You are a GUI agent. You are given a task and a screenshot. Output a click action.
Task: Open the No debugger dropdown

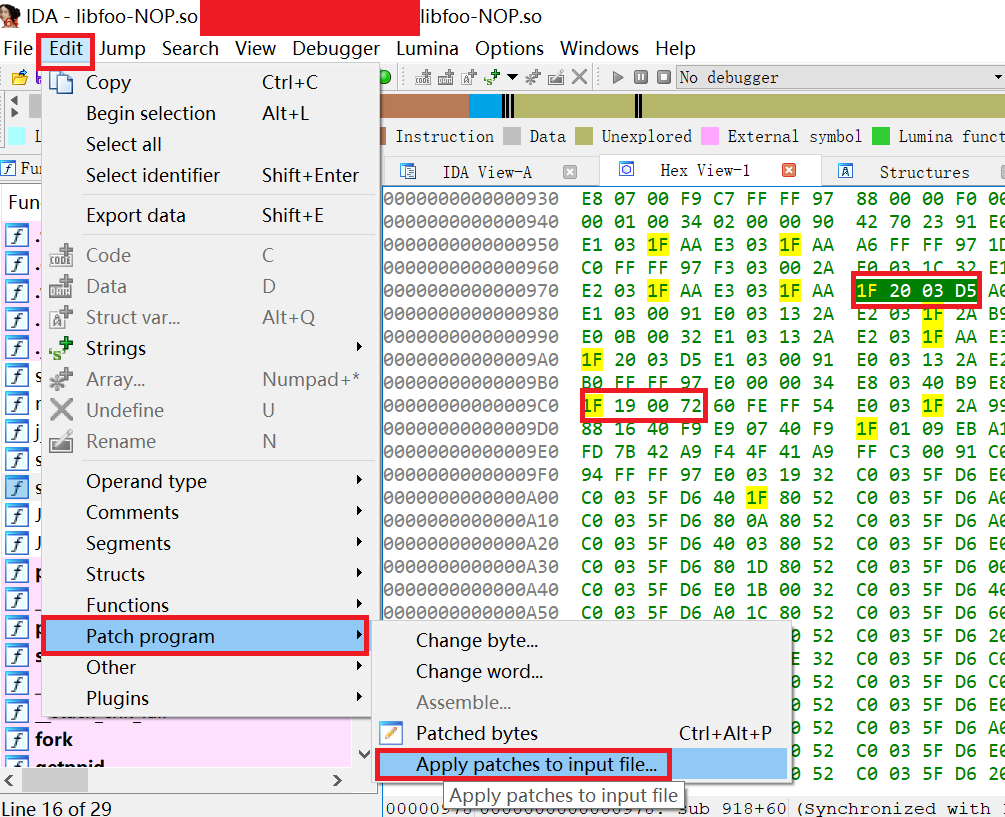998,78
